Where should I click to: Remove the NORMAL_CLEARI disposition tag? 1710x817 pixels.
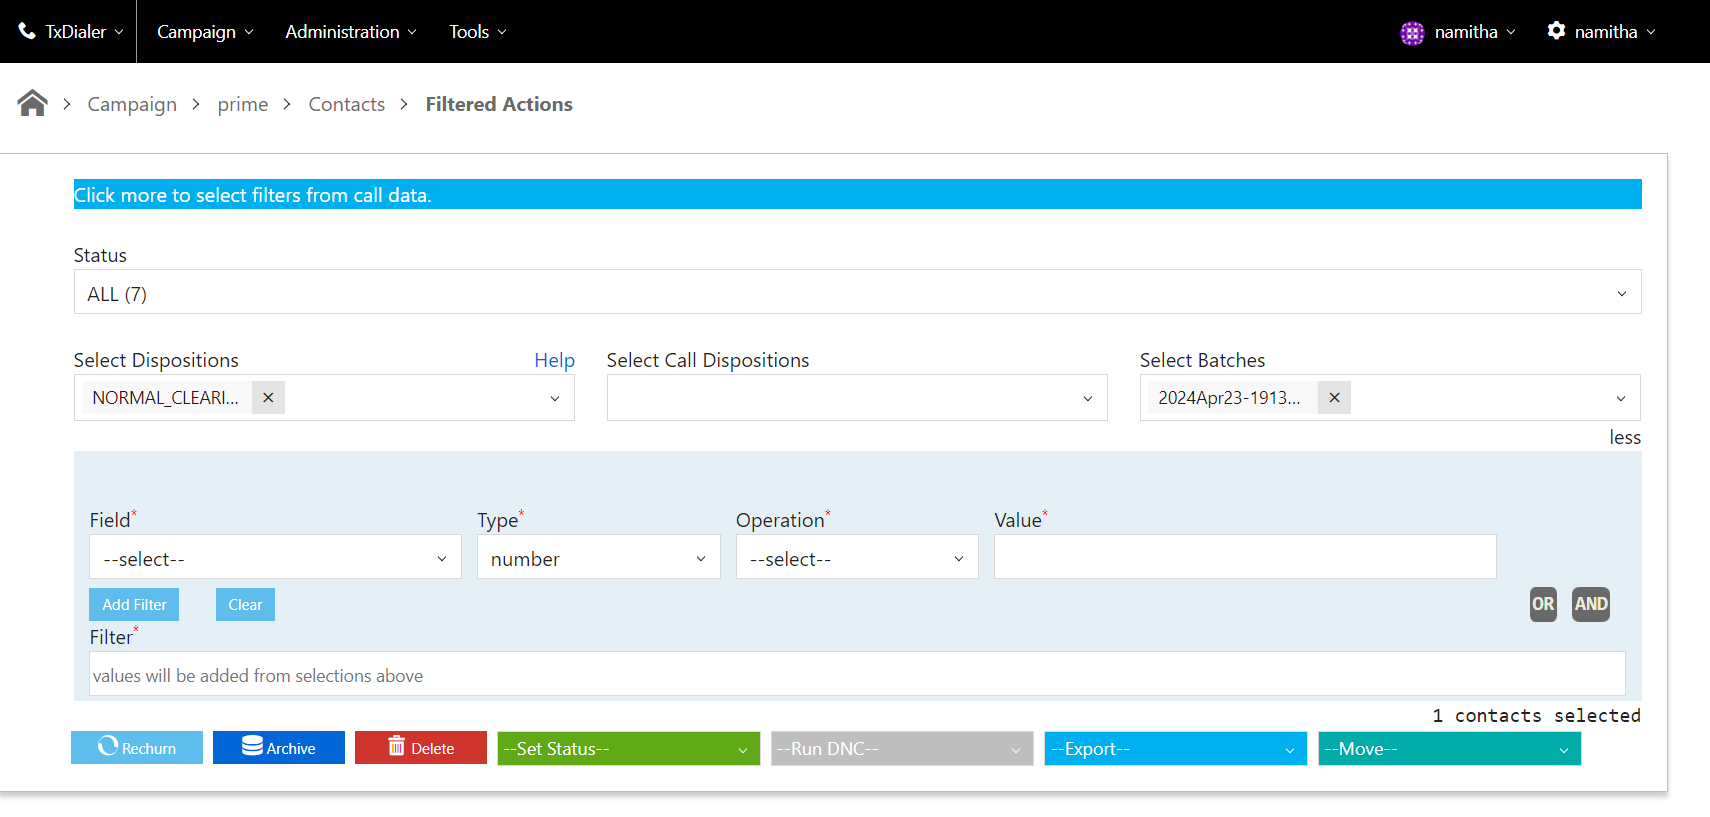[268, 398]
